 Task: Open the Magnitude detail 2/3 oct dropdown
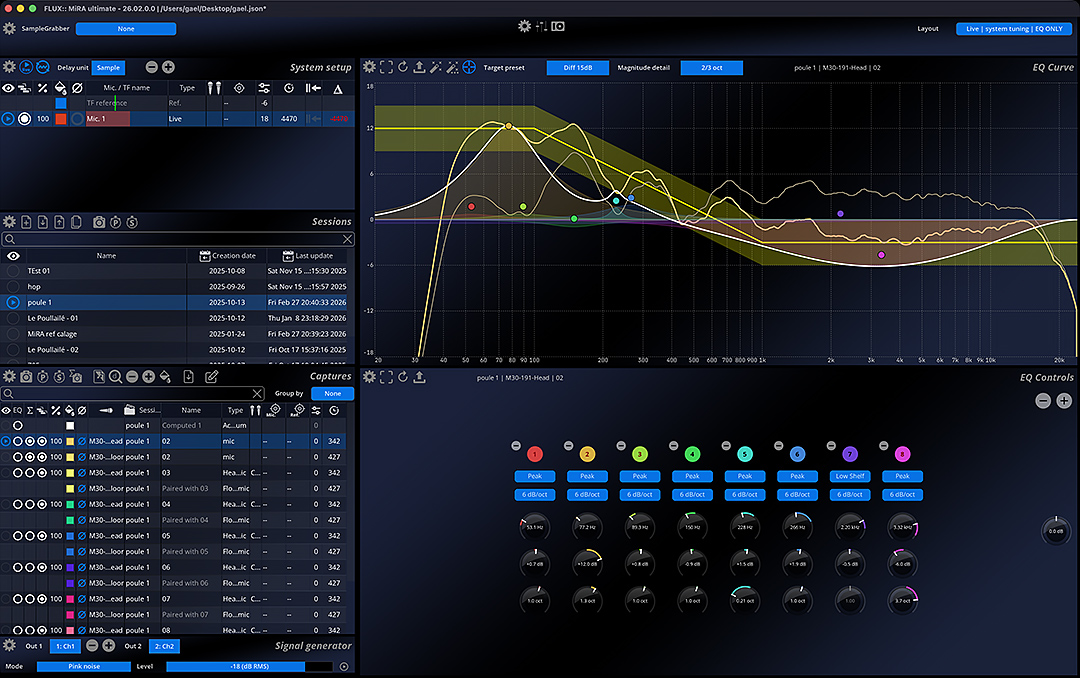pyautogui.click(x=711, y=68)
